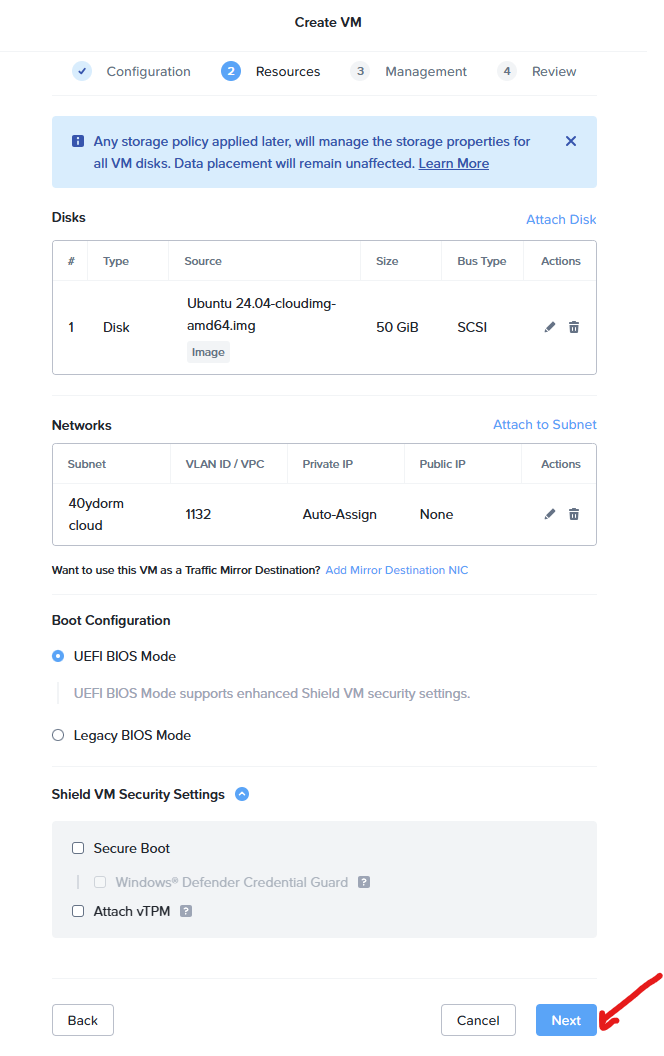This screenshot has width=664, height=1056.
Task: Select Legacy BIOS Mode
Action: point(58,735)
